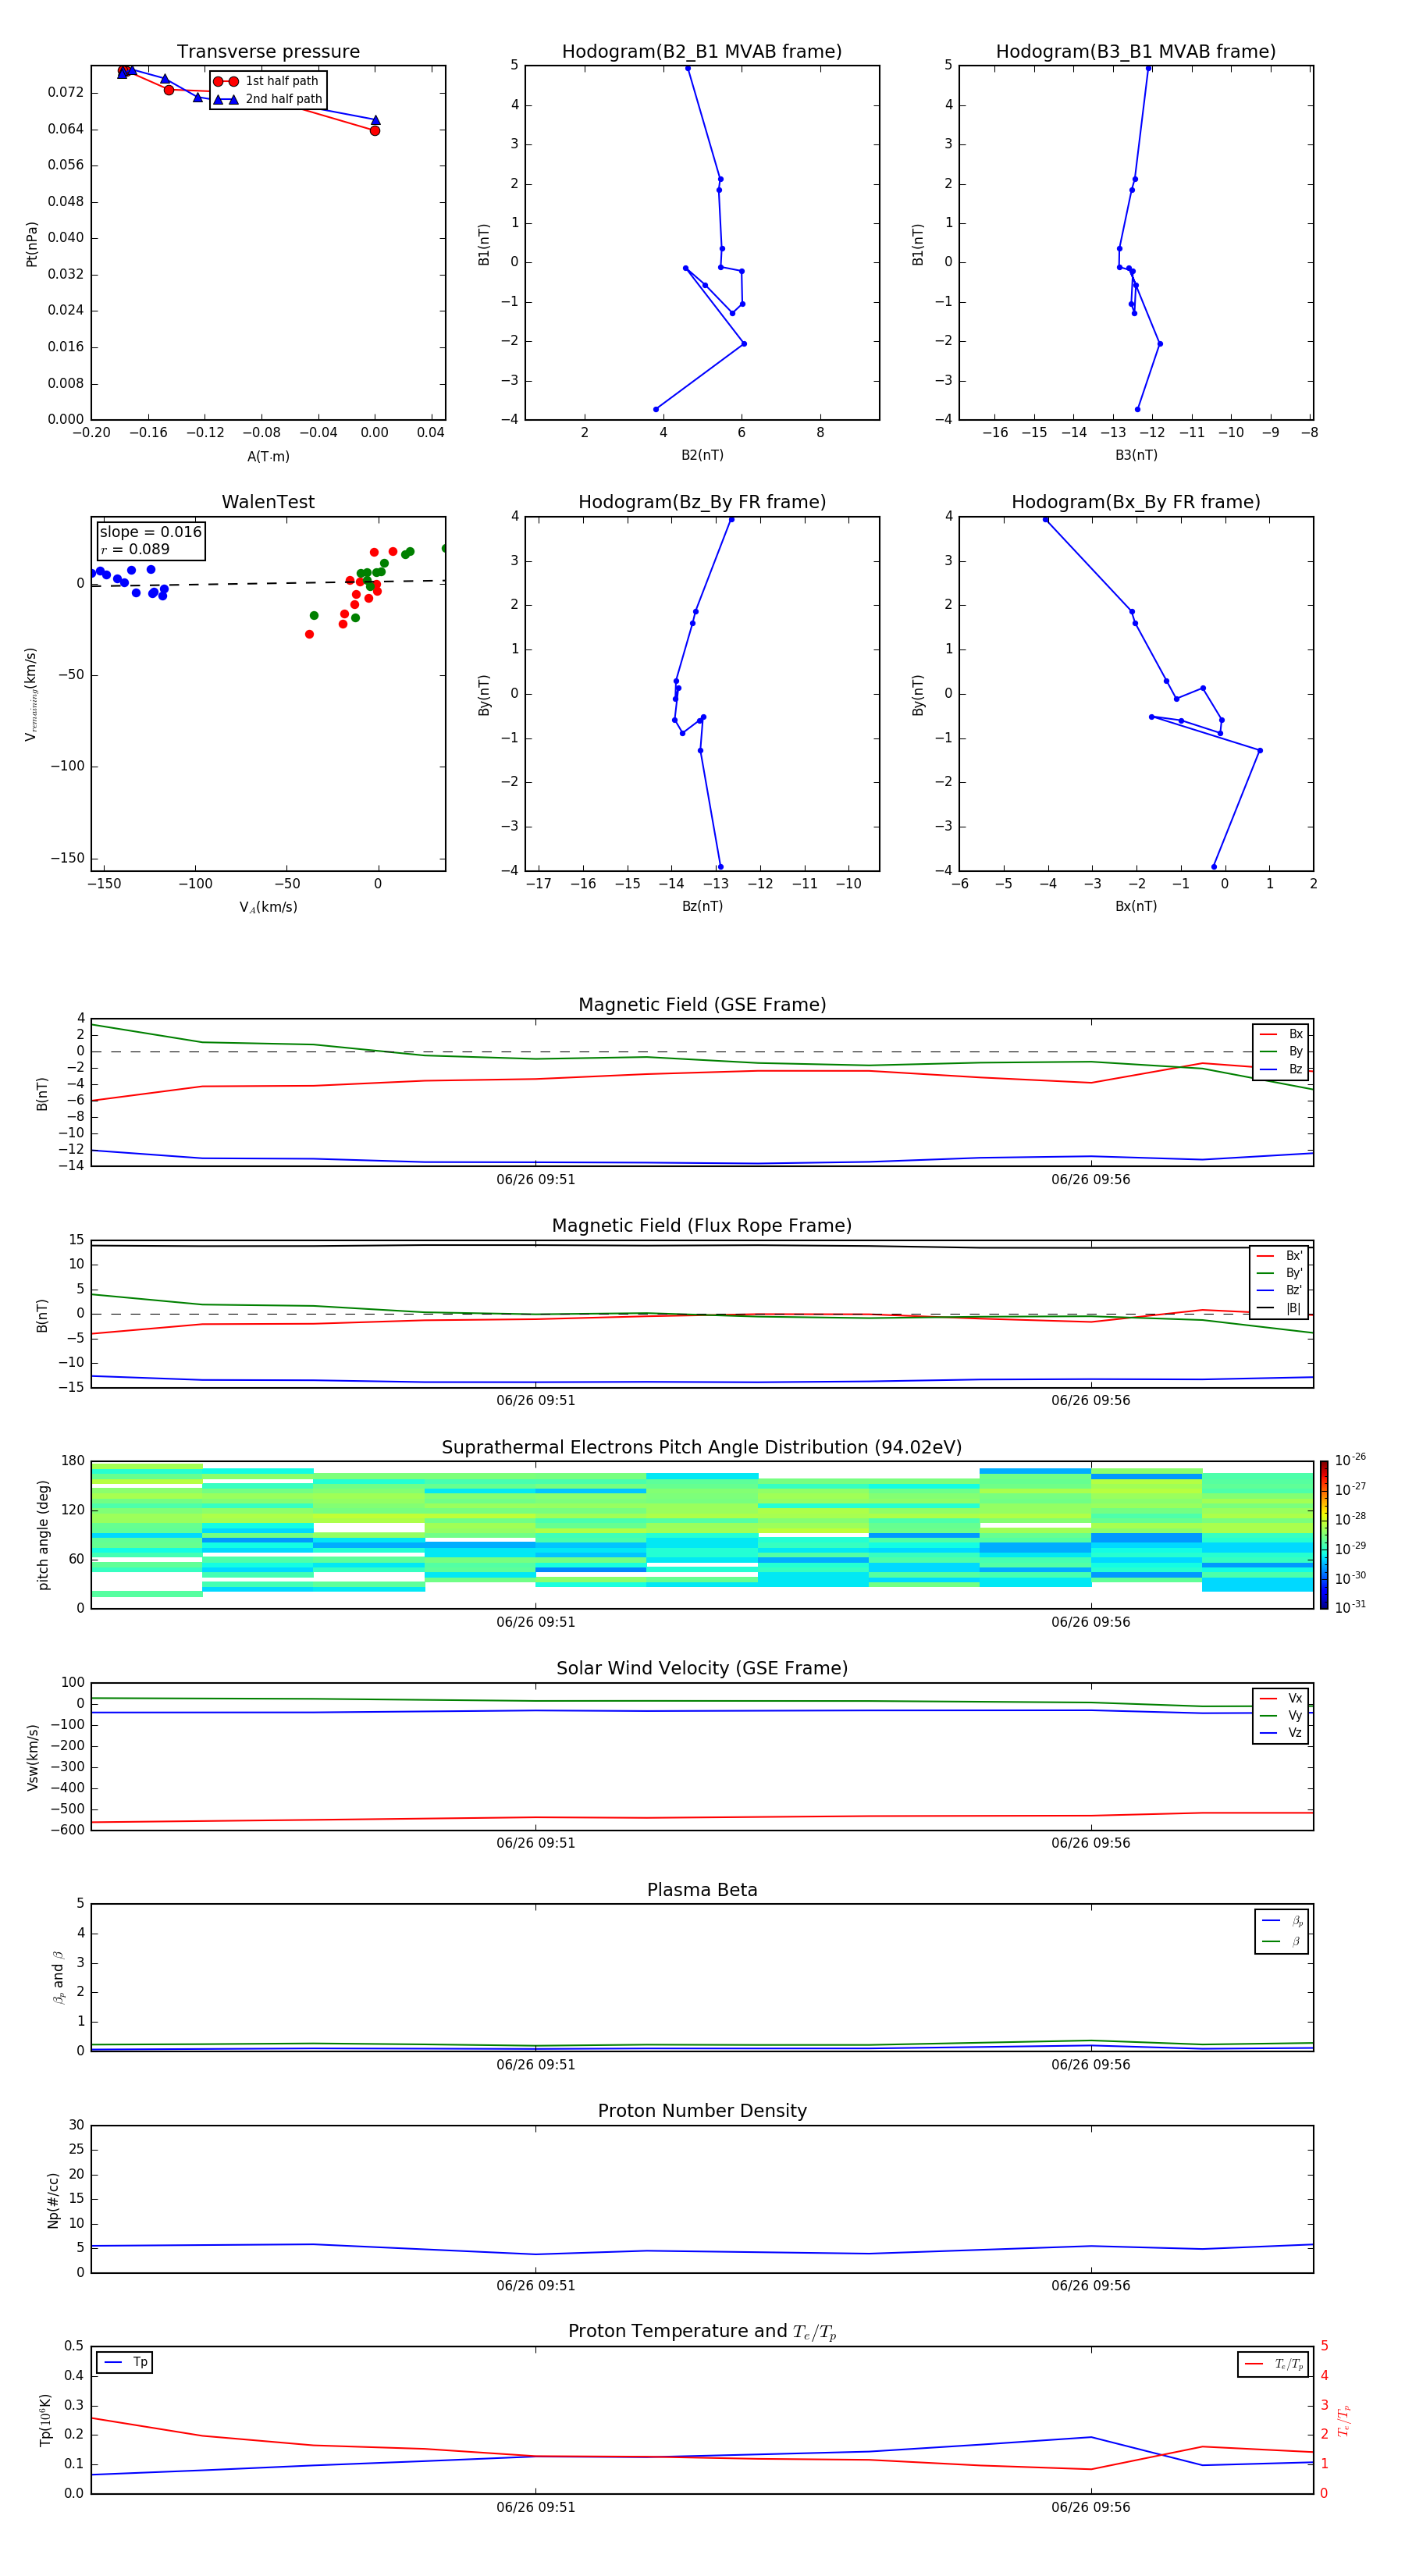This screenshot has height=2576, width=1405.
Task: Click "06/26 09:56" tick under Proton Number Density
Action: pyautogui.click(x=1091, y=2285)
